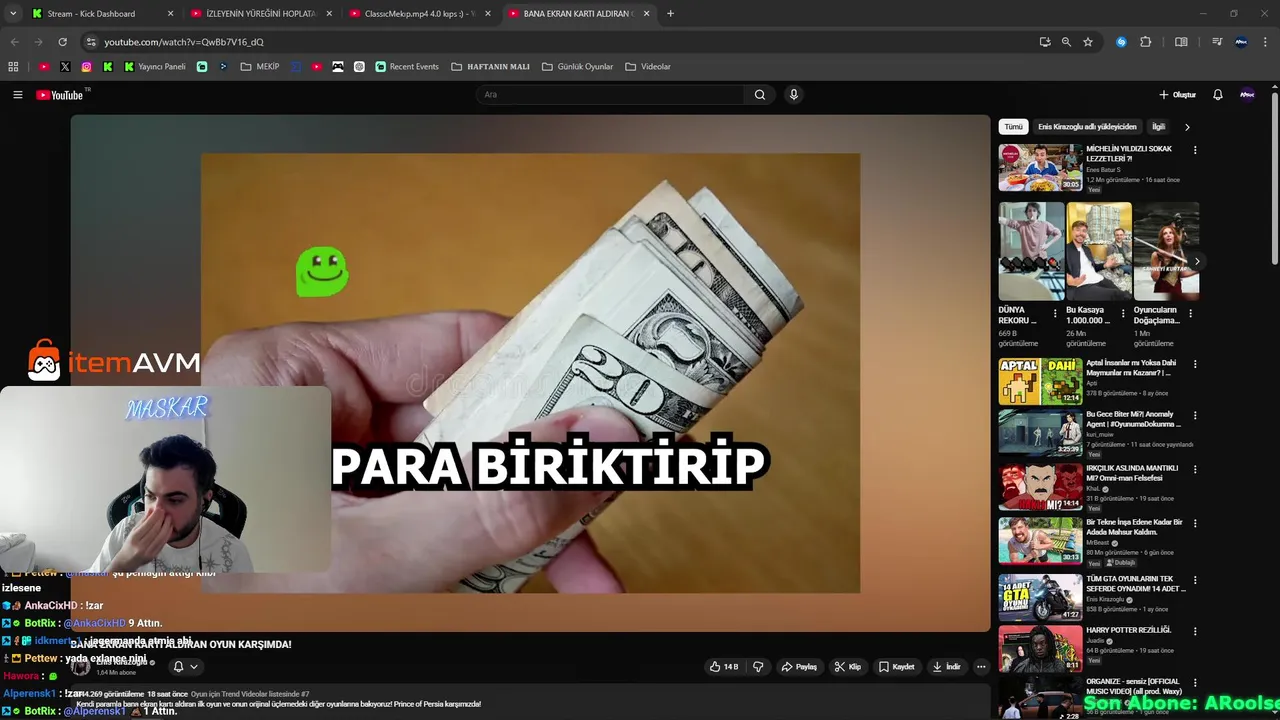Screen dimensions: 1280x720
Task: Open Instagram bookmark icon
Action: point(86,67)
